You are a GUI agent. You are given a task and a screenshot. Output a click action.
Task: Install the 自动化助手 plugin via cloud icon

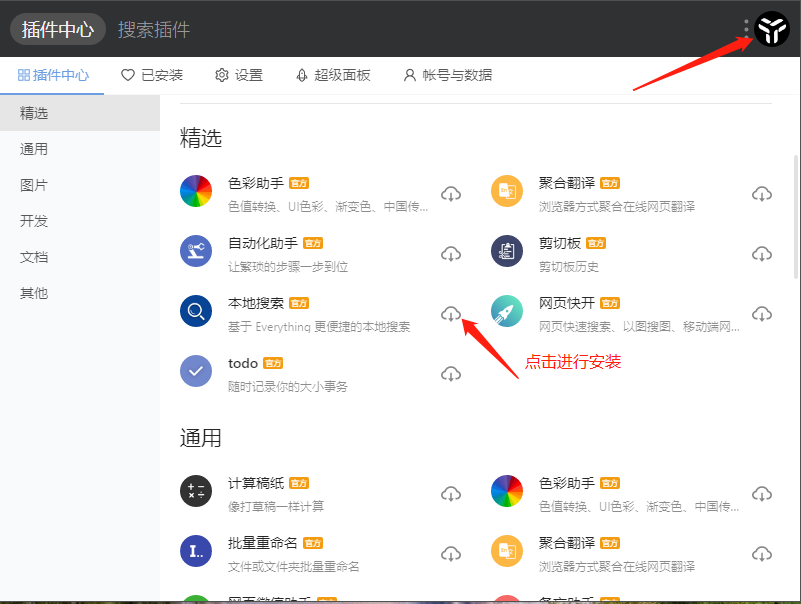click(x=451, y=253)
